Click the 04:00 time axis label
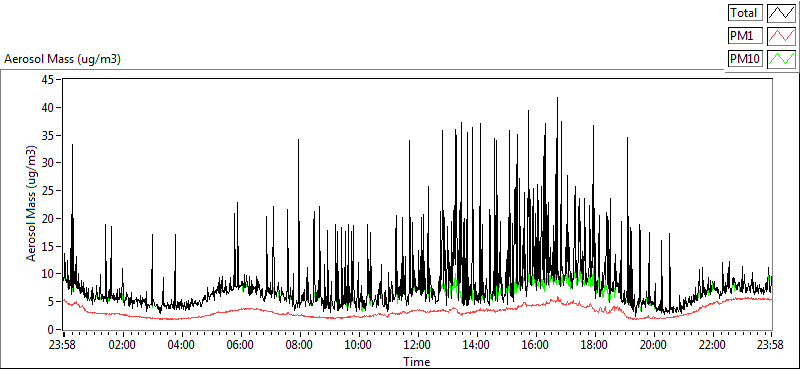Image resolution: width=800 pixels, height=369 pixels. (x=182, y=345)
